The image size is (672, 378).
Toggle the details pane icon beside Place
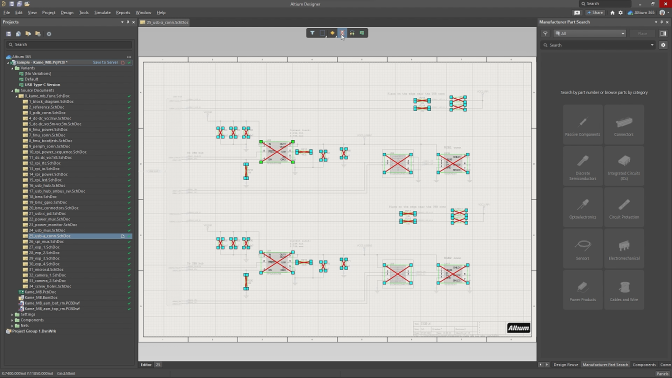tap(663, 33)
